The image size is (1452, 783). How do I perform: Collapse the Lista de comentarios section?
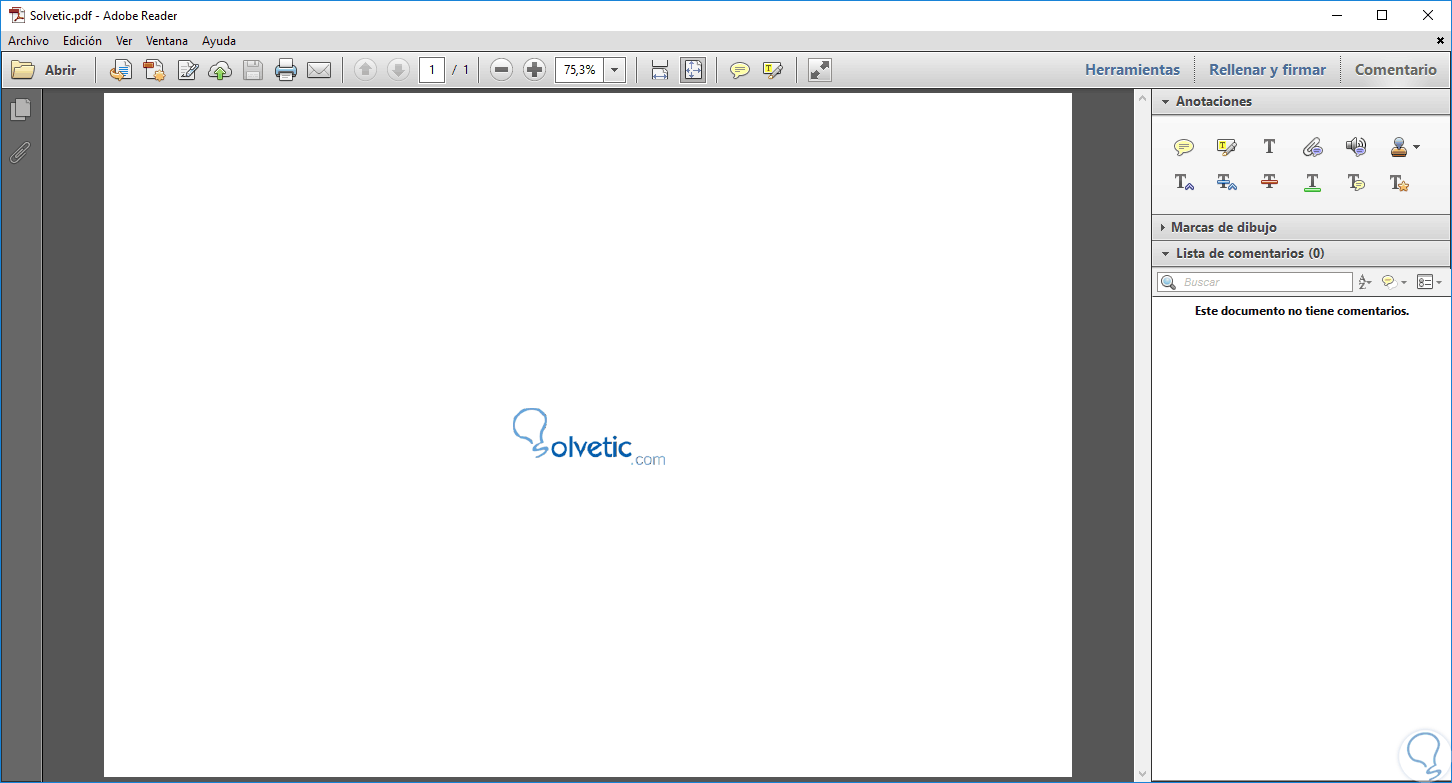coord(1165,254)
